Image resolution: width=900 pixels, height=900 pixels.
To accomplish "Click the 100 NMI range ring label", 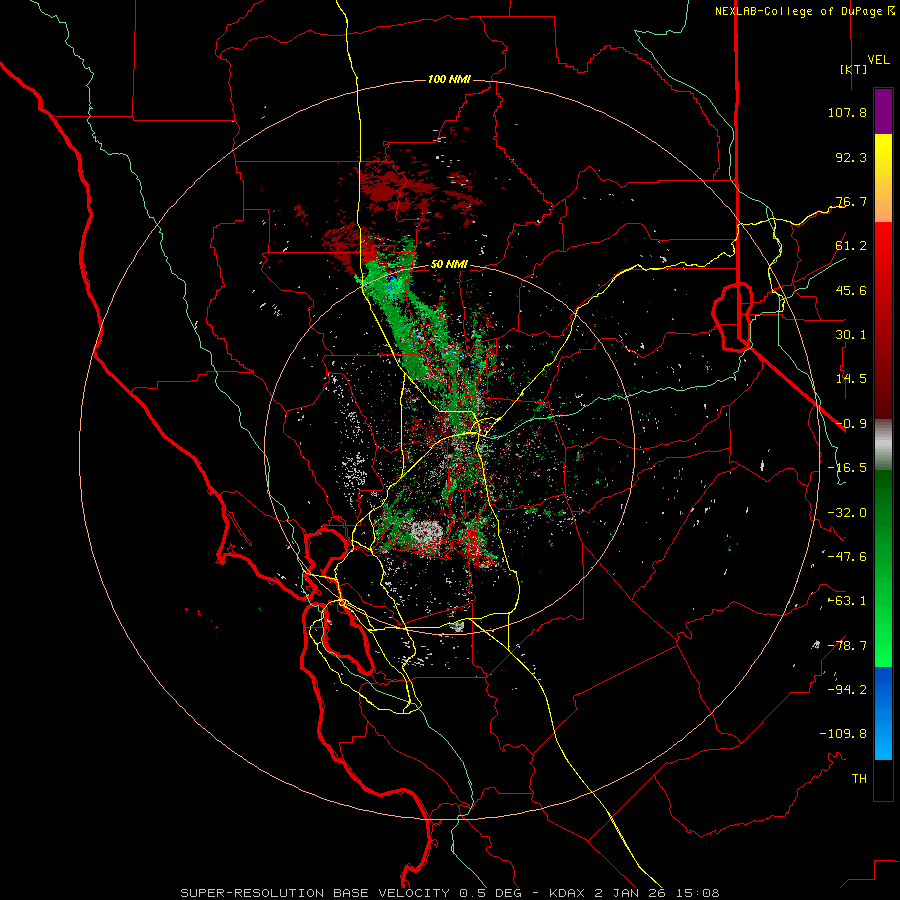I will tap(449, 79).
